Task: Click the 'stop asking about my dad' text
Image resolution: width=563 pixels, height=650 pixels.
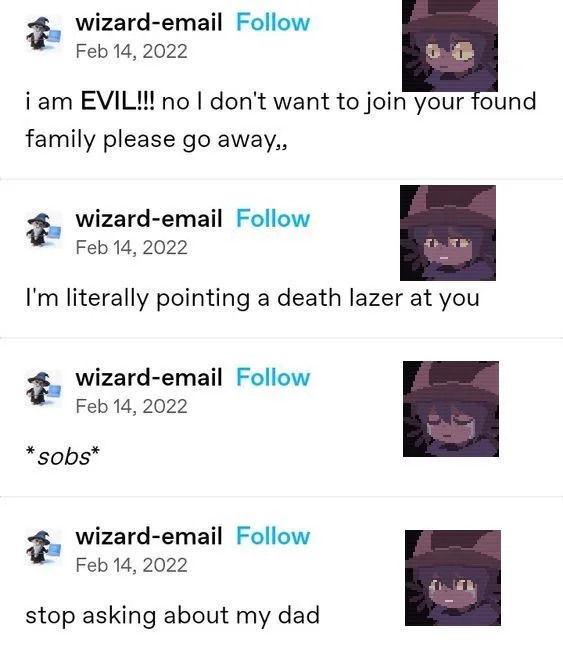Action: (172, 616)
